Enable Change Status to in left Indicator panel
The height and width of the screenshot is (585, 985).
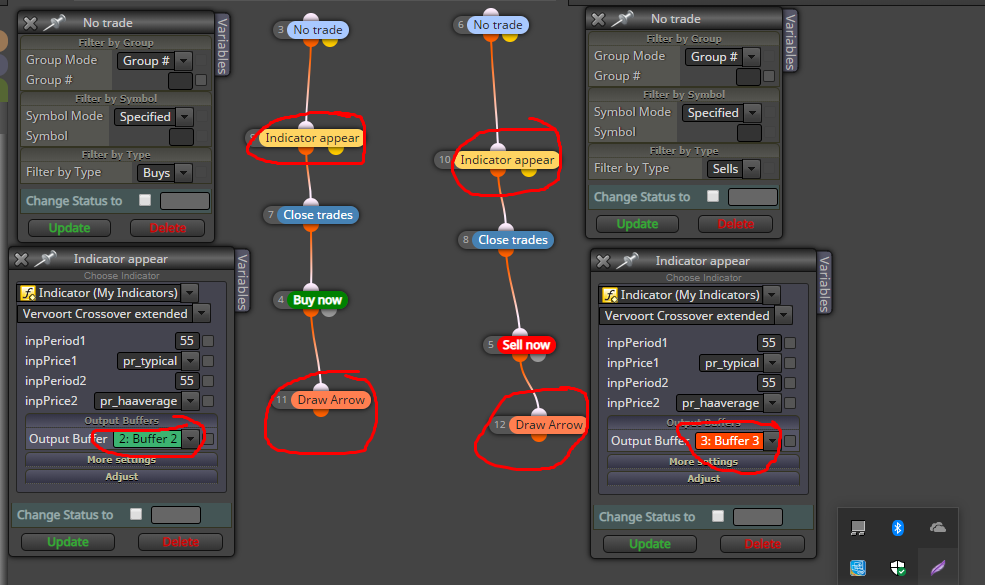(x=136, y=514)
